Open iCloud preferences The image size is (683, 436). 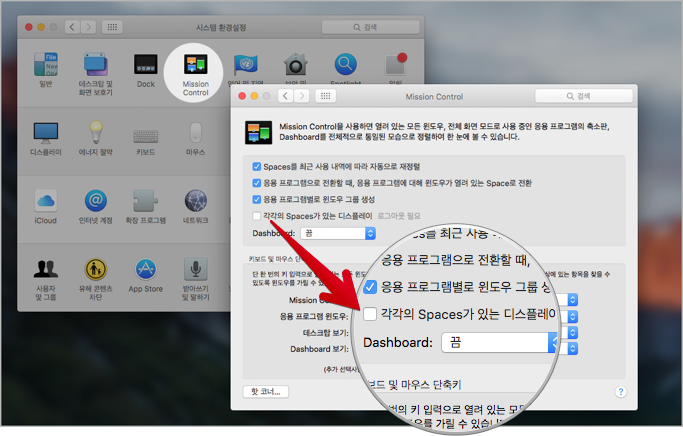(x=46, y=201)
